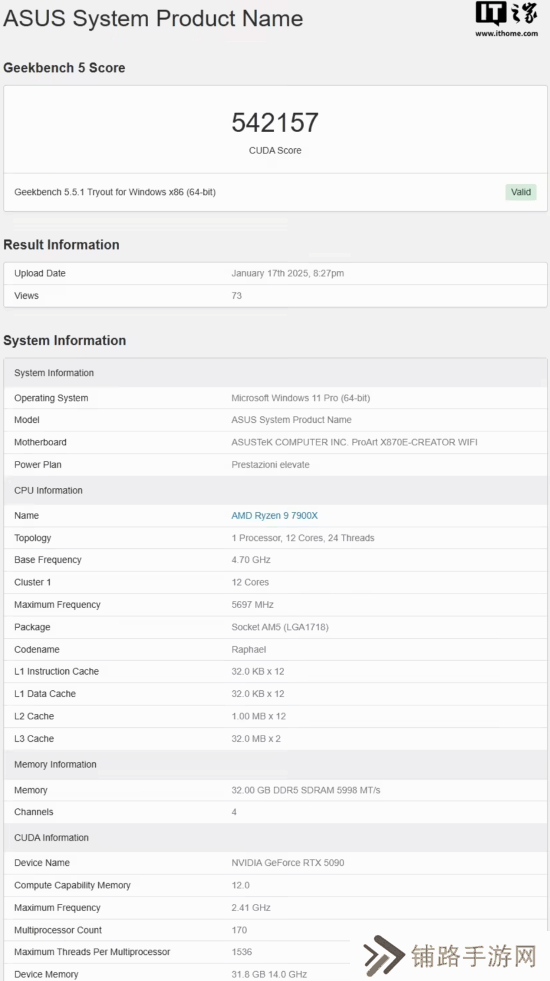Click the Compute Capability Memory label
Screen dimensions: 550x981
click(73, 885)
